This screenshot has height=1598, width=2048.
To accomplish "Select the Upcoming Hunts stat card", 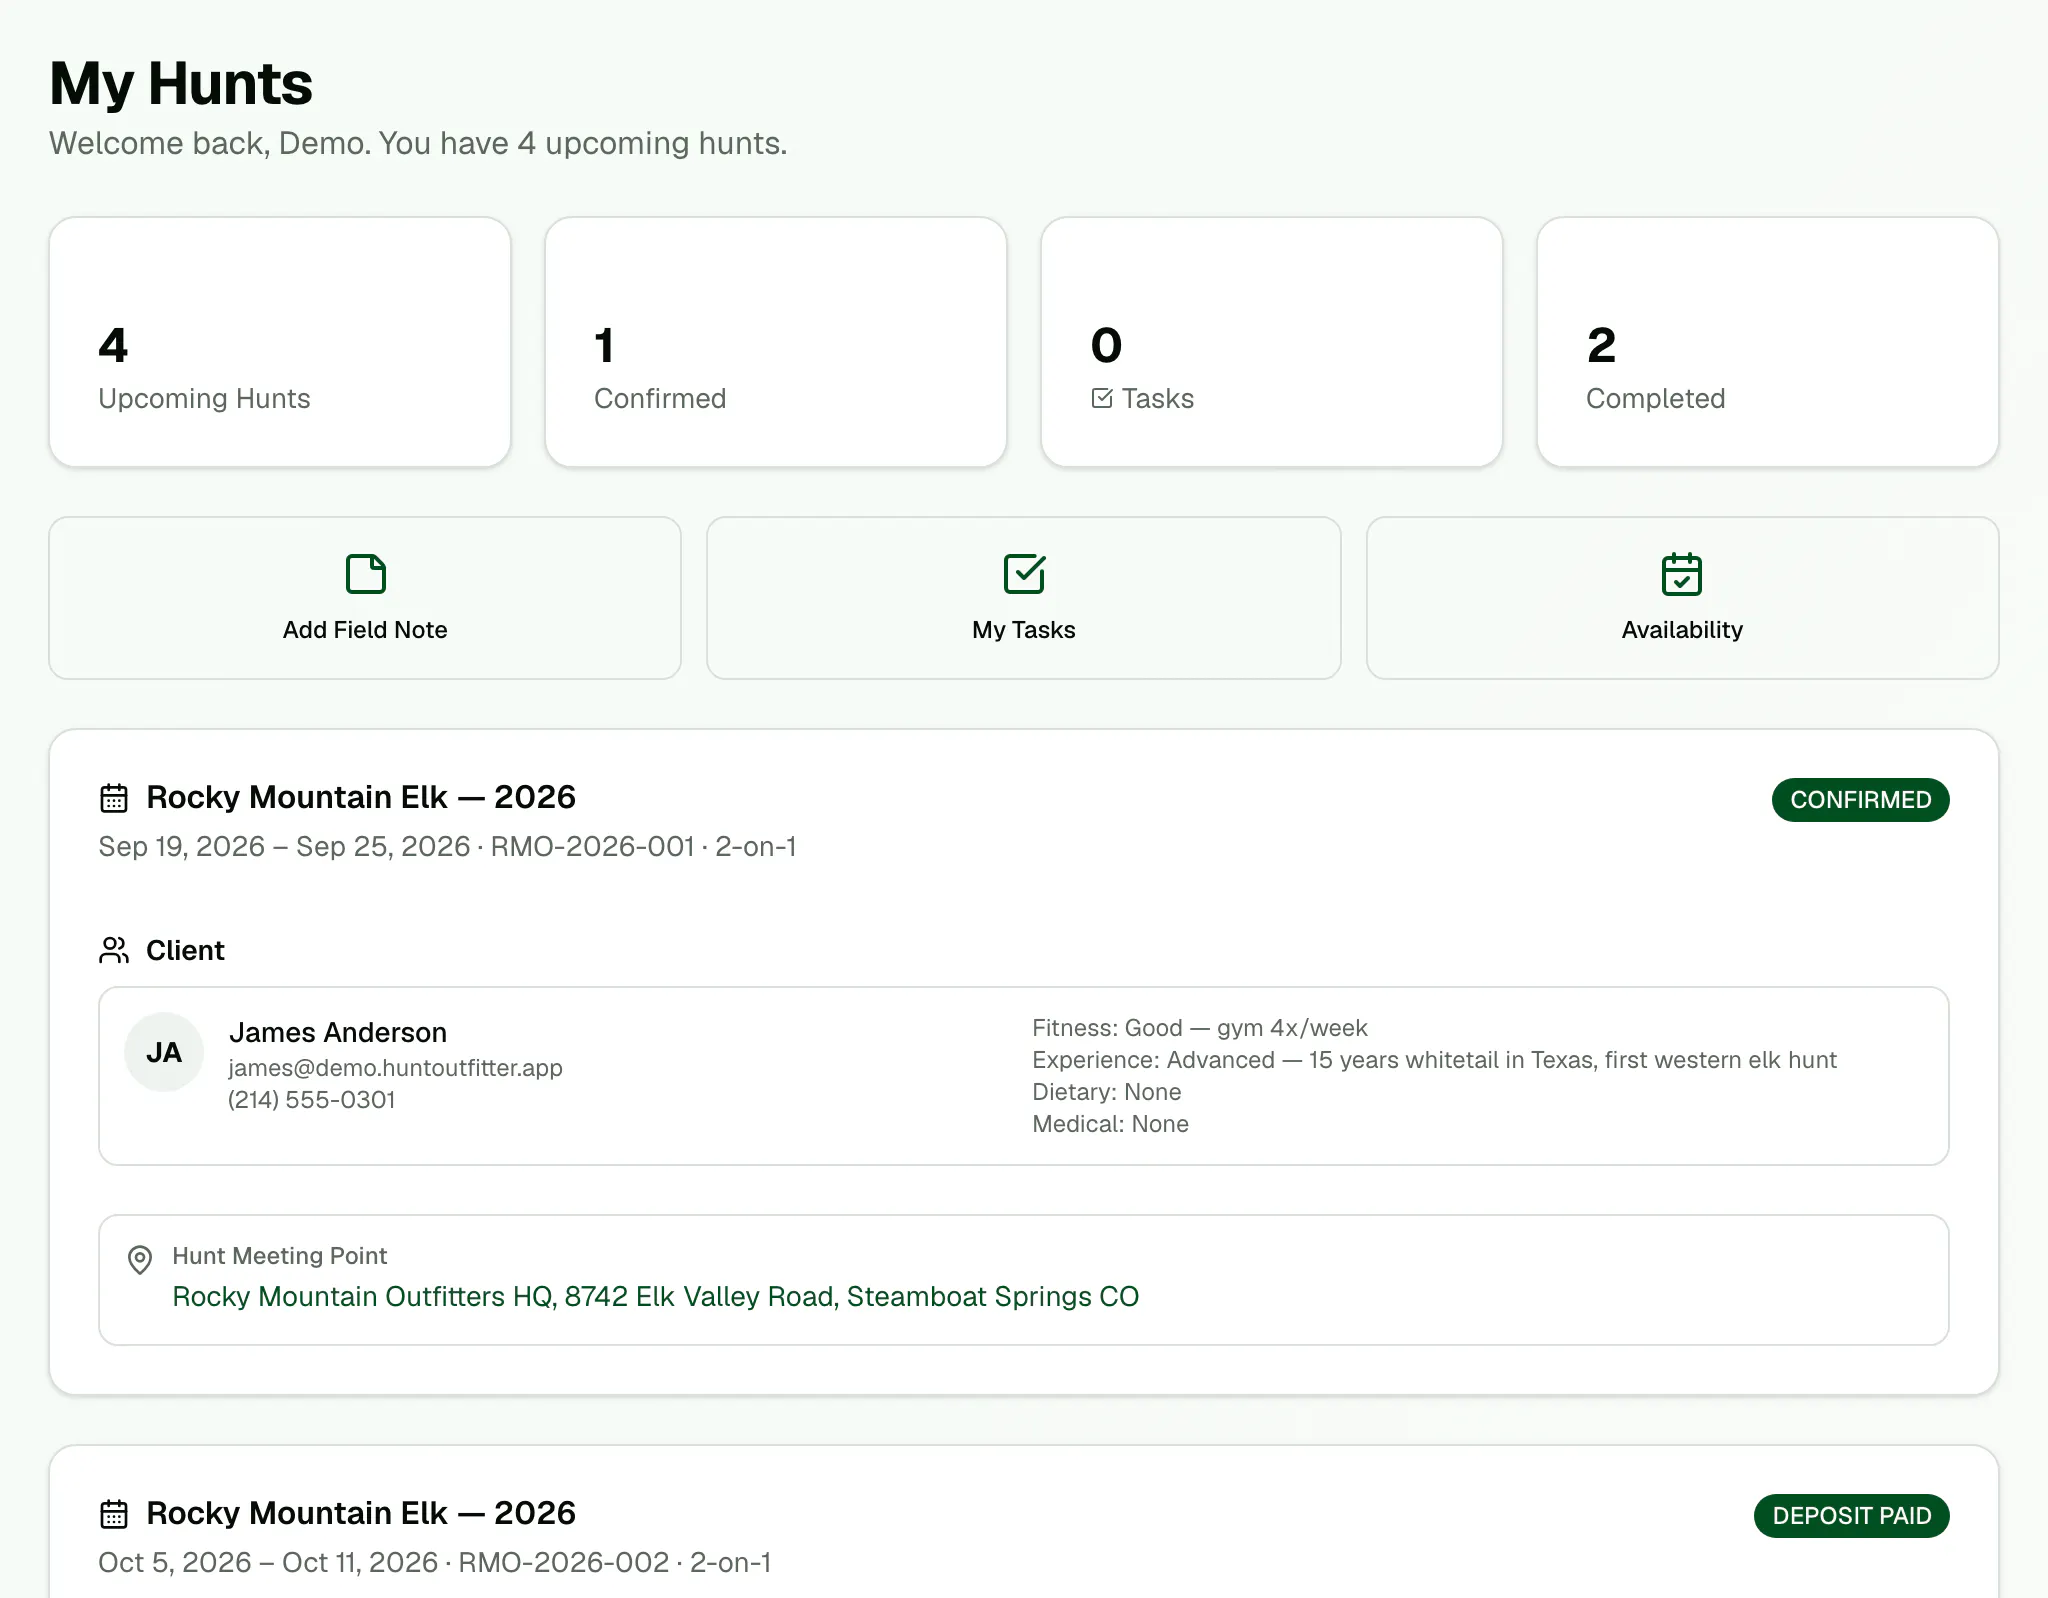I will tap(280, 342).
